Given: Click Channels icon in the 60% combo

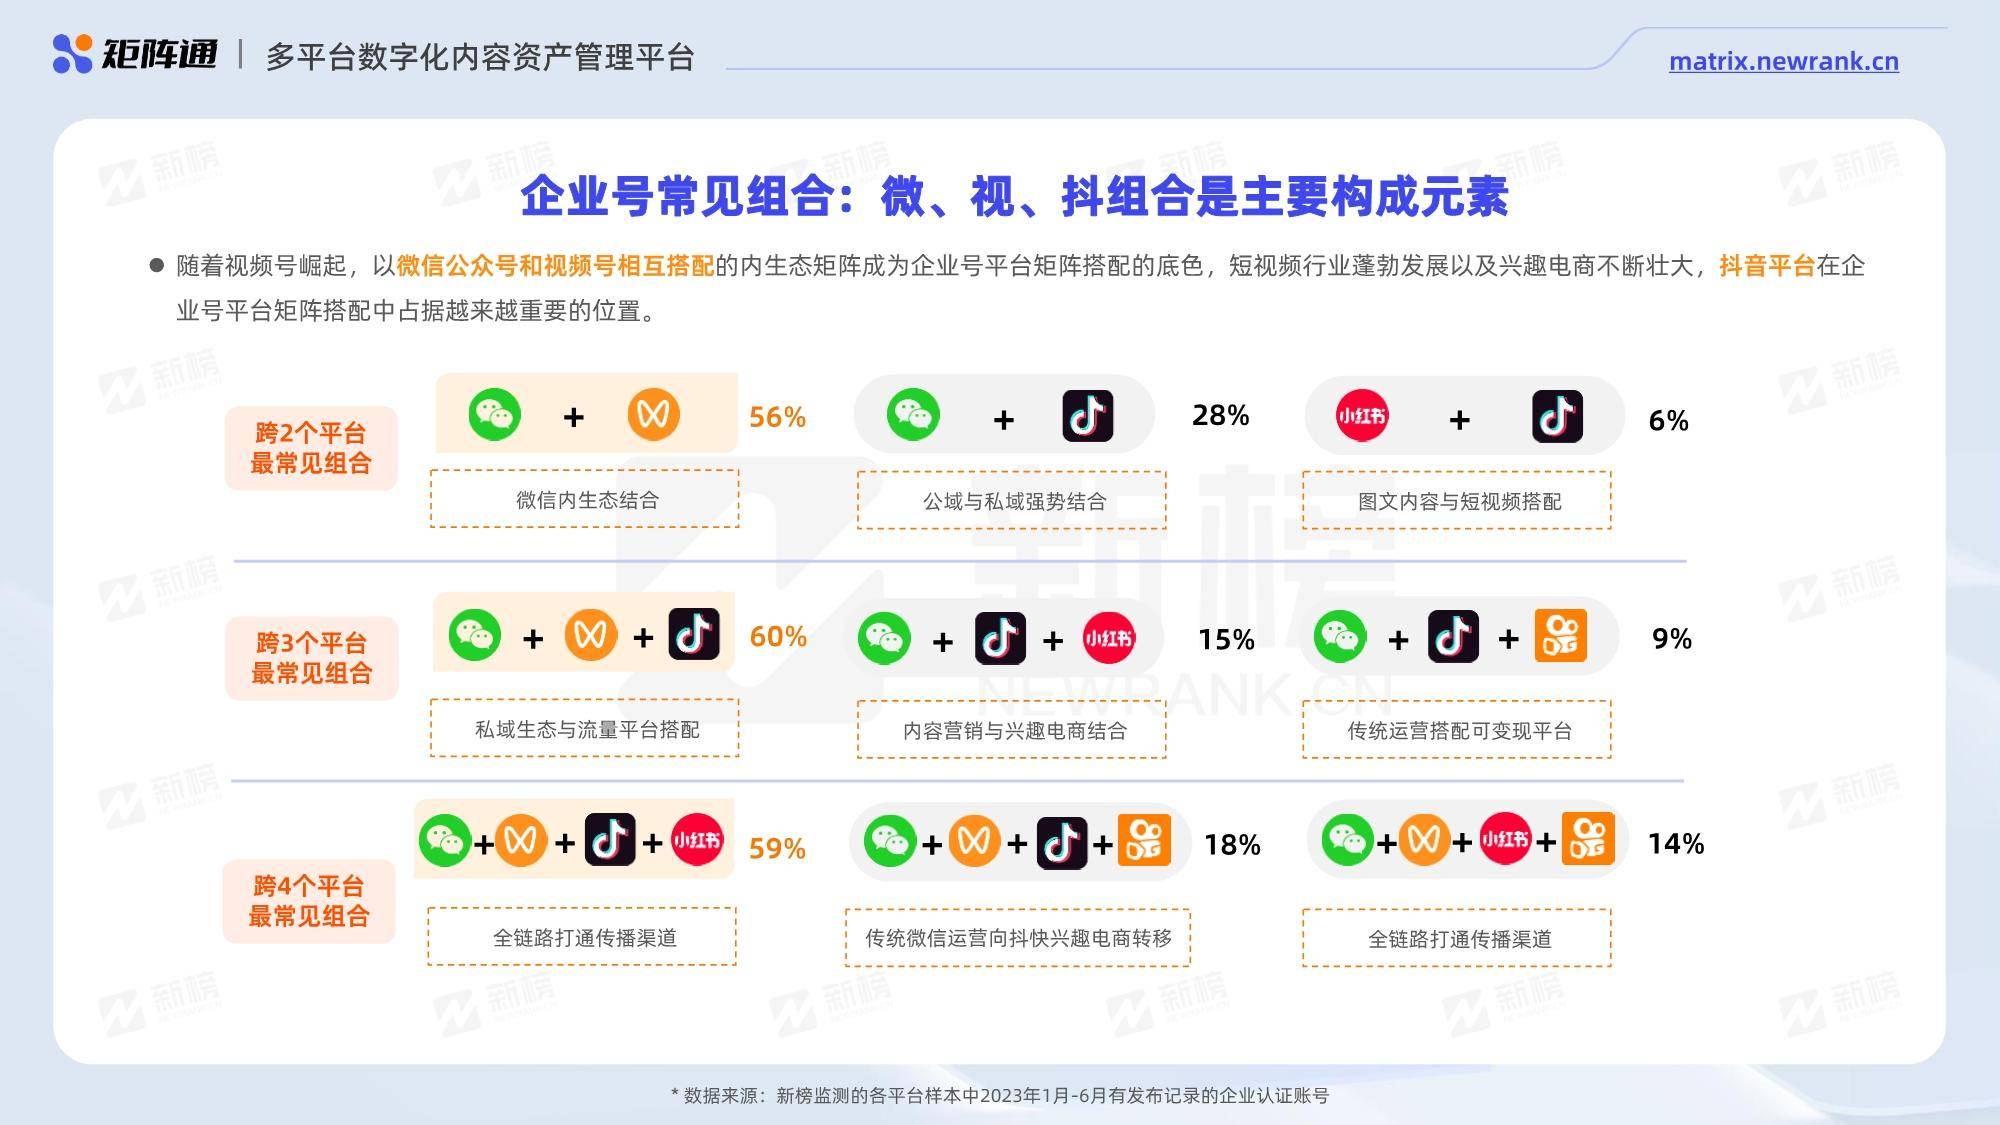Looking at the screenshot, I should pyautogui.click(x=591, y=634).
